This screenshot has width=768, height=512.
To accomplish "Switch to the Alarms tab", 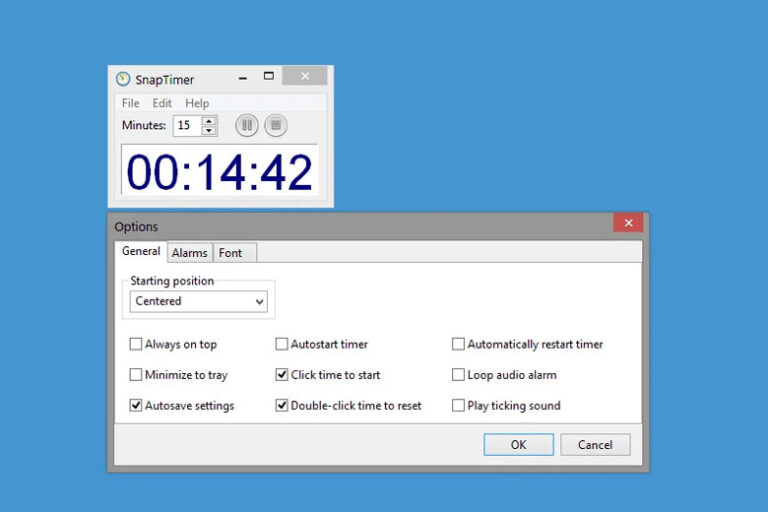I will tap(190, 253).
